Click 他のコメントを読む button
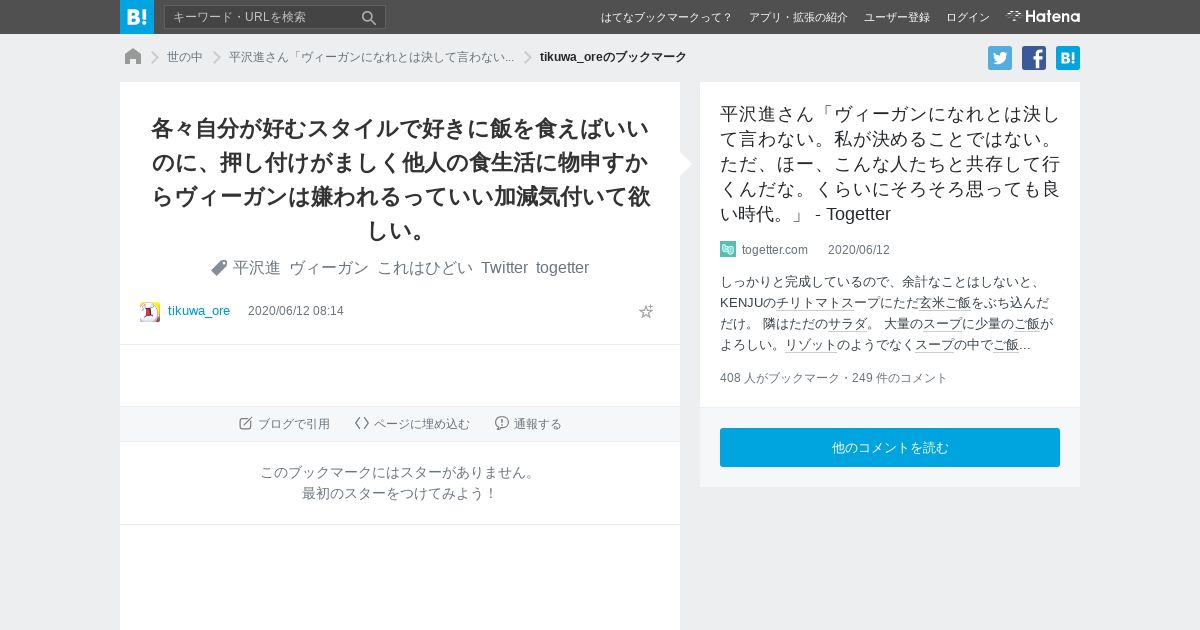Screen dimensions: 1200x630 click(x=890, y=447)
